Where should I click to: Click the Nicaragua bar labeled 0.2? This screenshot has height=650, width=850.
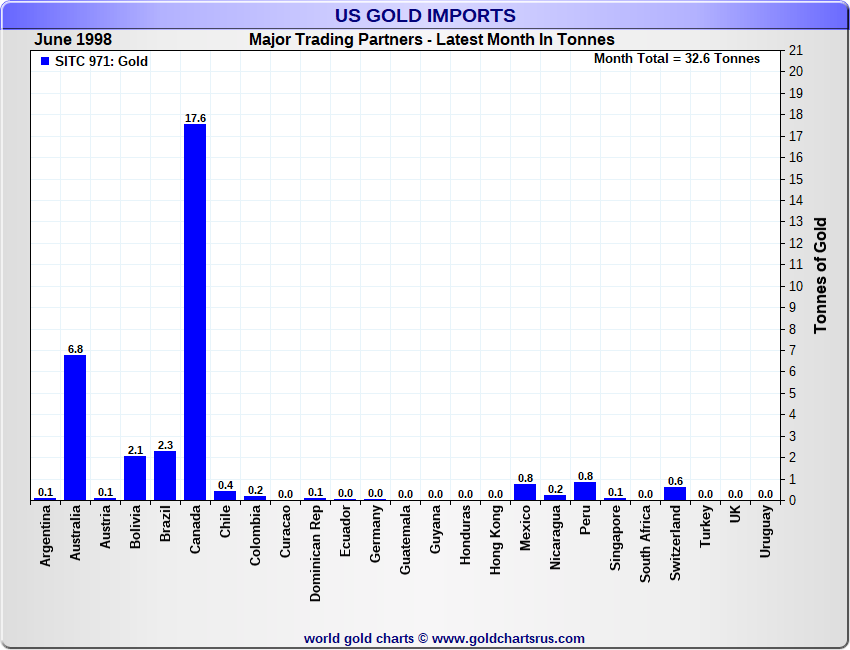(x=555, y=497)
